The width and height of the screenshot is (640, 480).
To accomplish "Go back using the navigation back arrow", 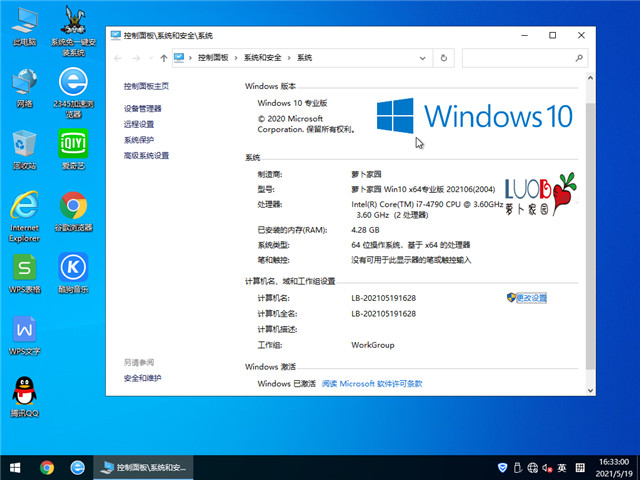I will pos(118,58).
